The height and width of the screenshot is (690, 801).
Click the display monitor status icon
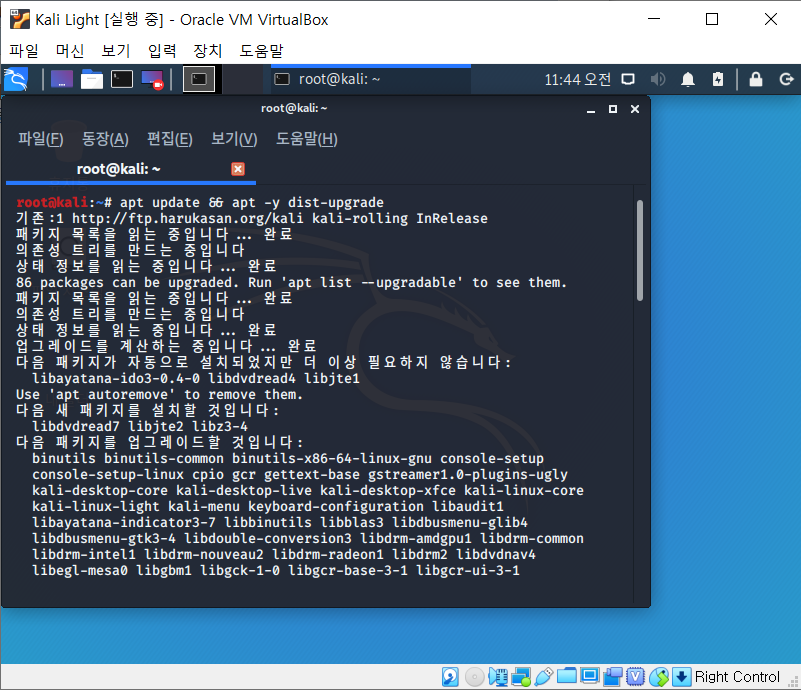(590, 676)
